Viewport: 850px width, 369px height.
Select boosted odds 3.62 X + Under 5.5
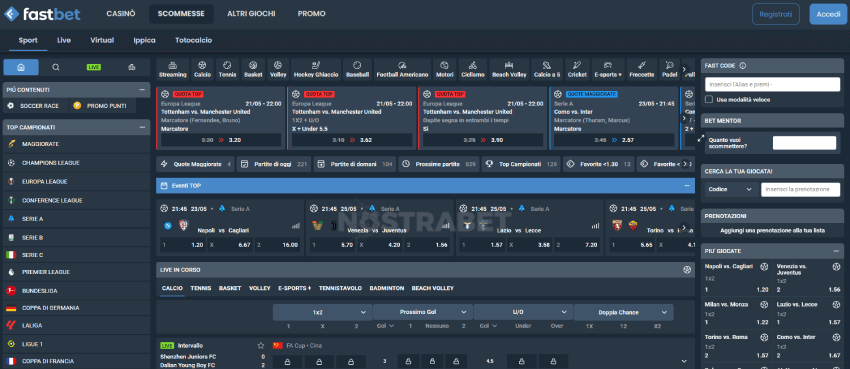pos(352,140)
